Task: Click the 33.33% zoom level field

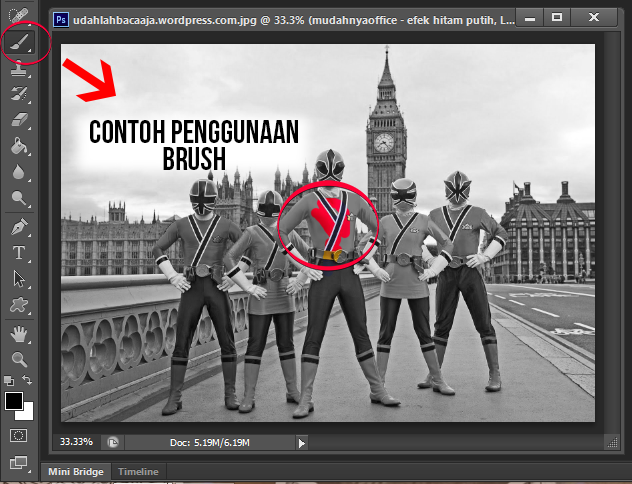Action: point(76,442)
